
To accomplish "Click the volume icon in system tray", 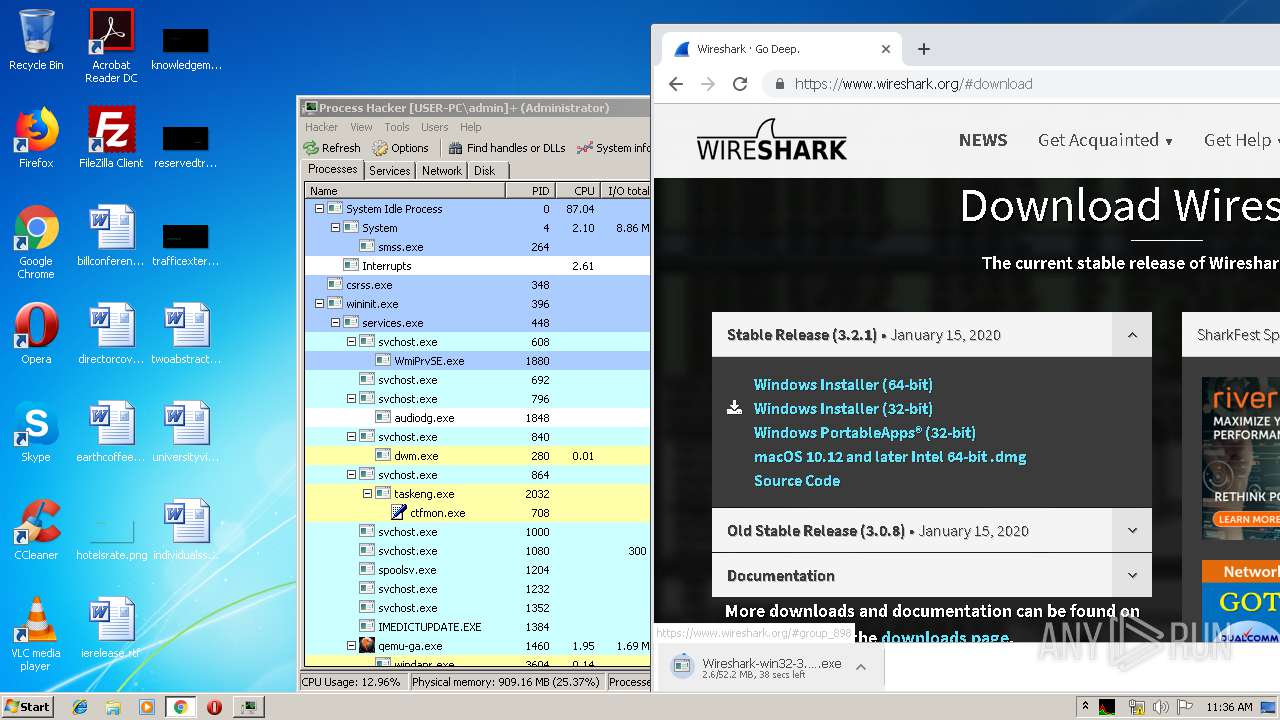I will (1161, 707).
